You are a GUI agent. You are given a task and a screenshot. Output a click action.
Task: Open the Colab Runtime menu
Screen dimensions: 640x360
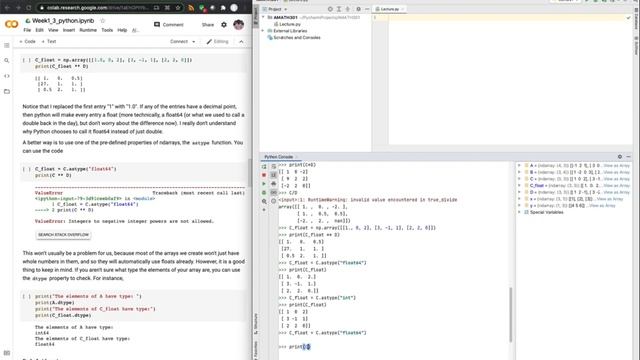[x=88, y=30]
